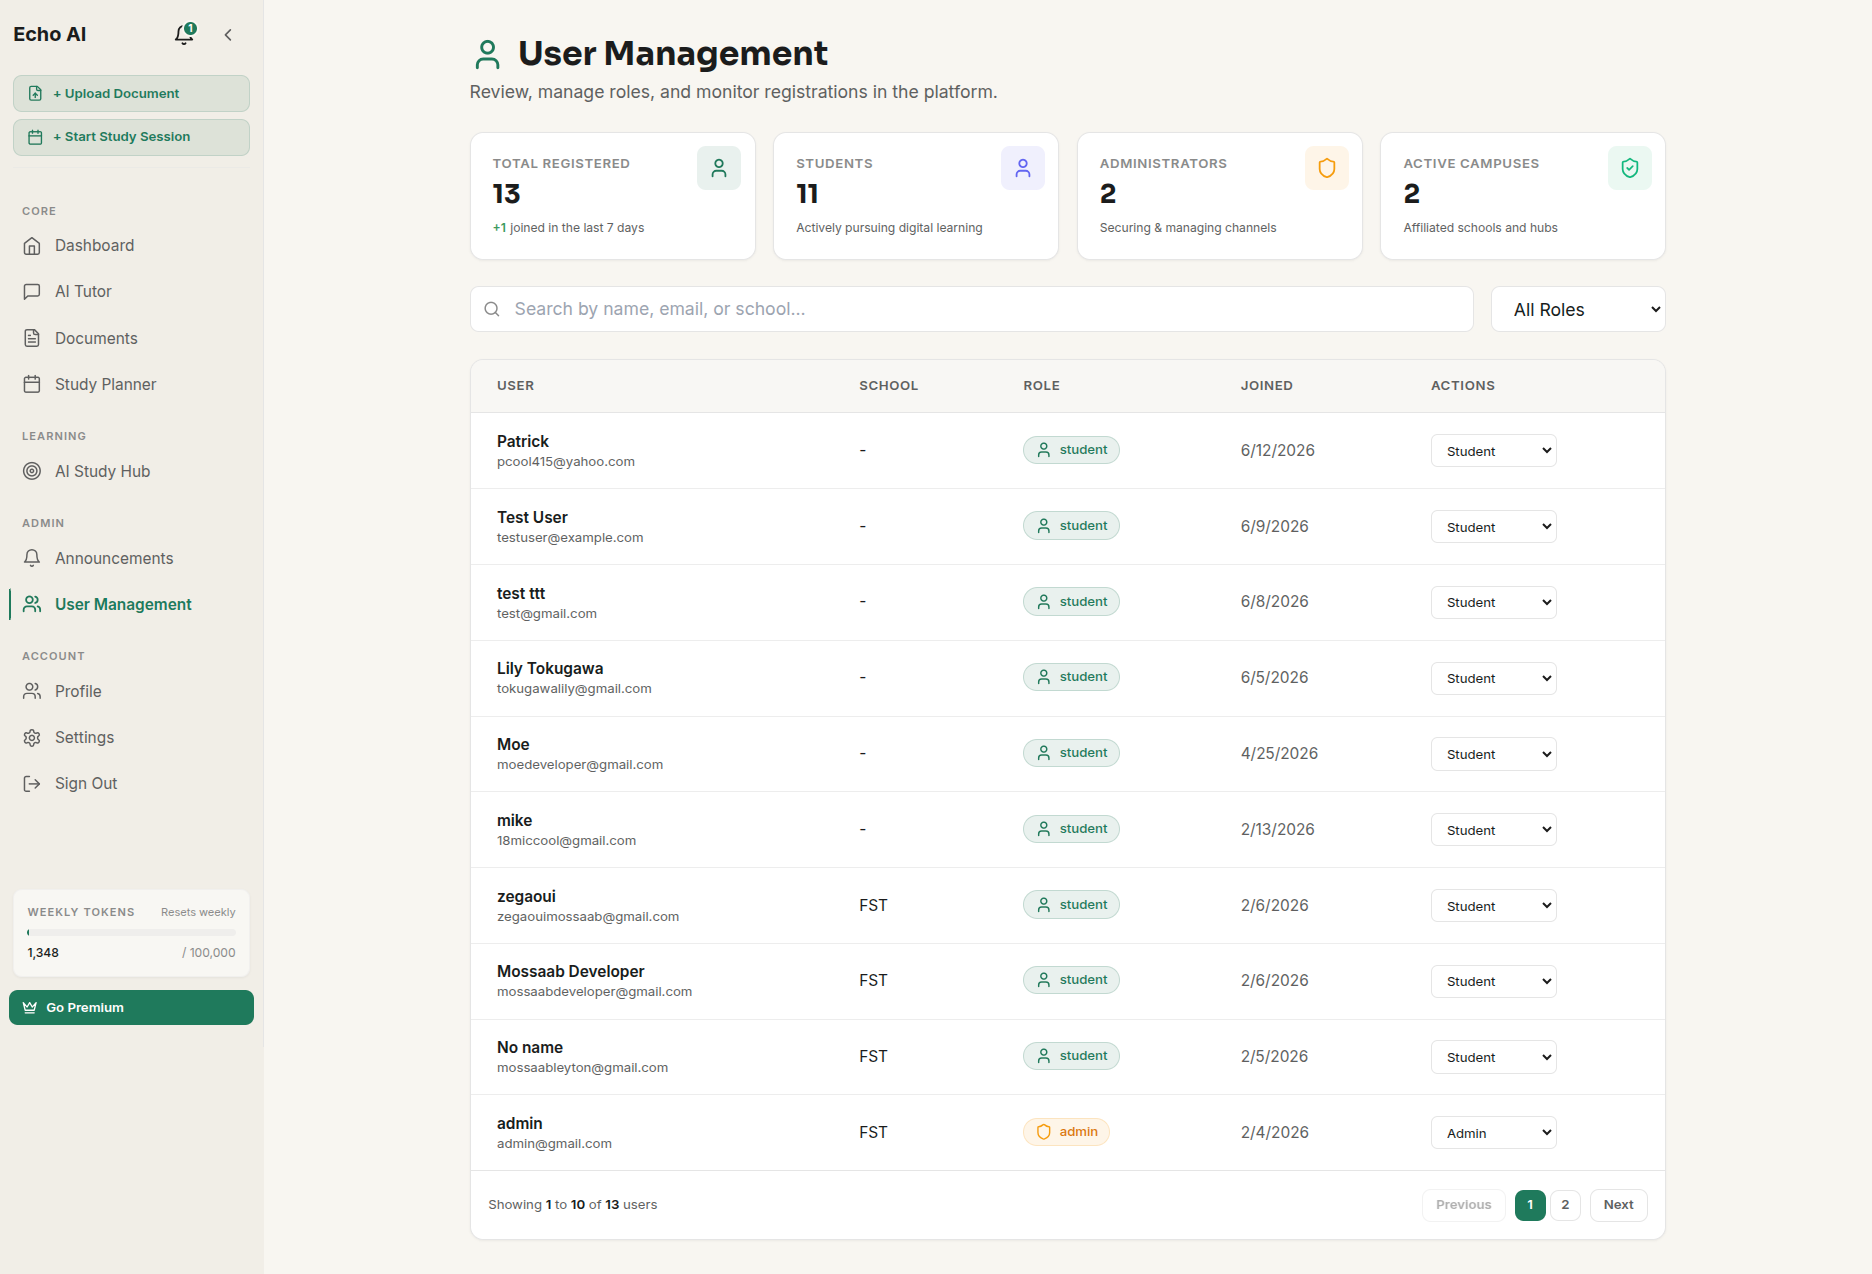The width and height of the screenshot is (1872, 1274).
Task: Click the Total Registered user icon
Action: pyautogui.click(x=719, y=168)
